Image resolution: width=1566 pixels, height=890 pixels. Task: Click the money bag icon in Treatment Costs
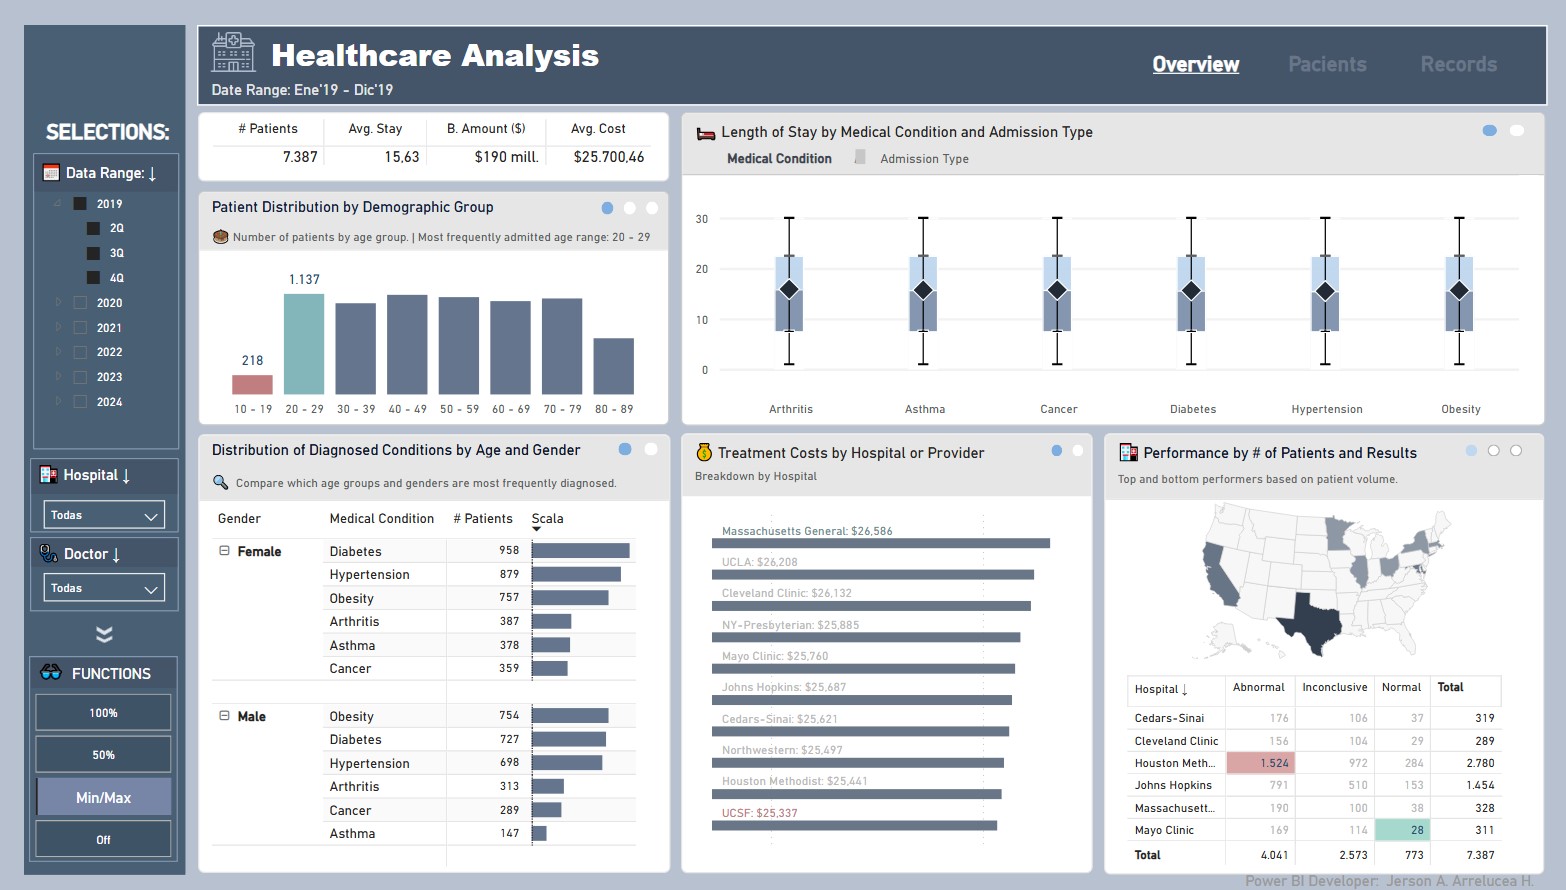[x=704, y=453]
